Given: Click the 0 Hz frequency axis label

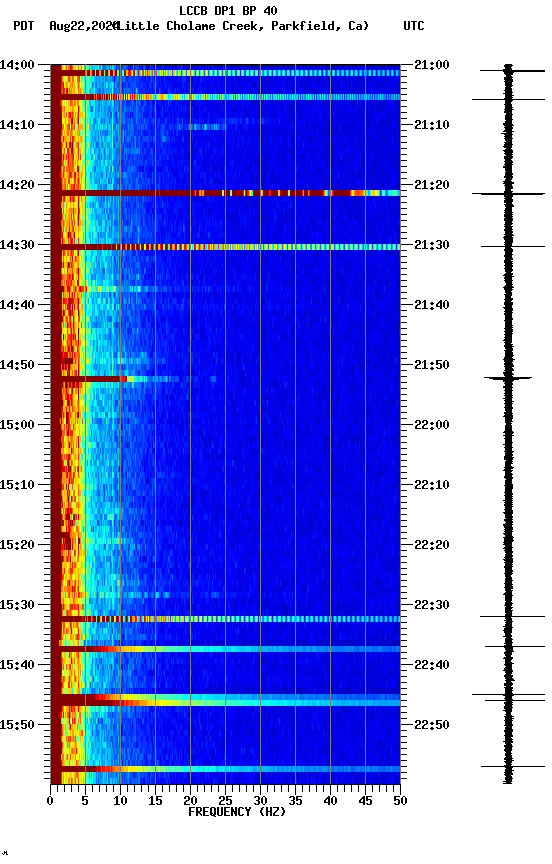Looking at the screenshot, I should click(x=50, y=801).
